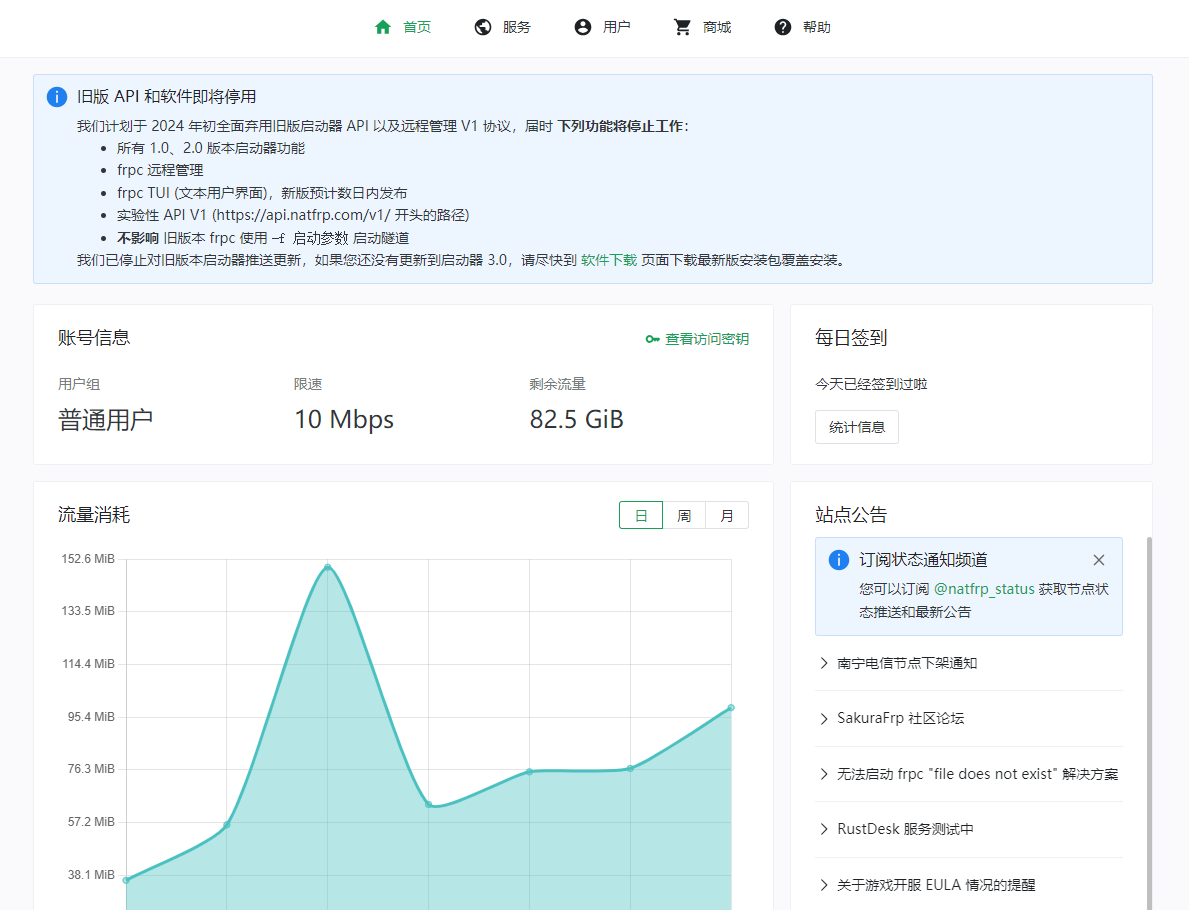The width and height of the screenshot is (1189, 910).
Task: Expand SakuraFrp 社区论坛 announcement
Action: (900, 718)
